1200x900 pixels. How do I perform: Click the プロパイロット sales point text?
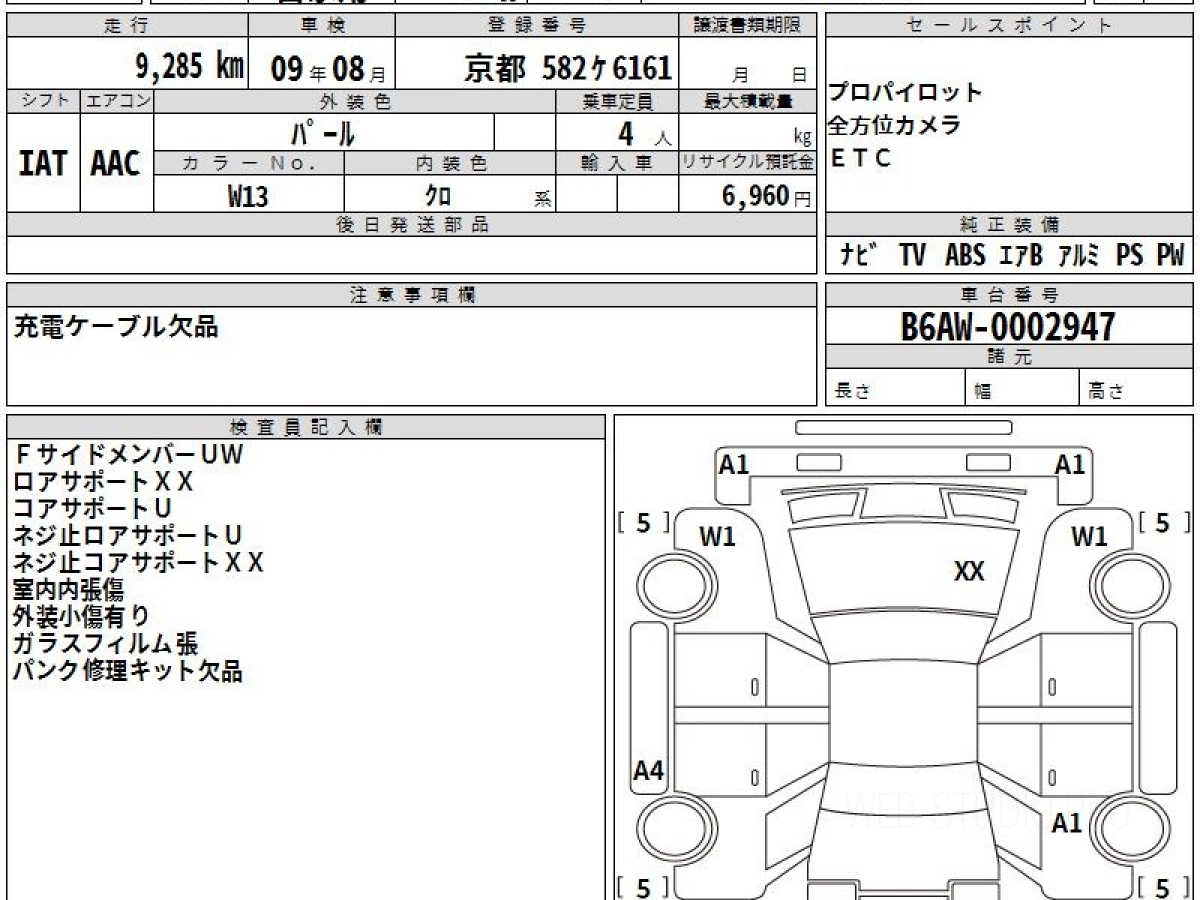906,93
